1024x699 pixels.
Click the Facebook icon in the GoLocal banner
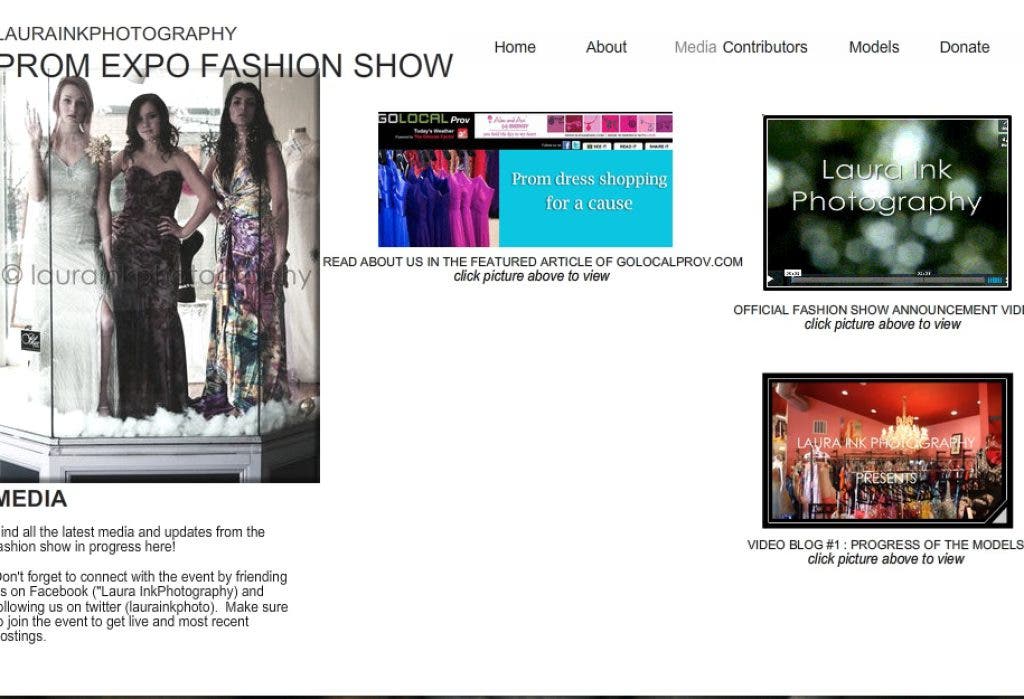pos(566,145)
